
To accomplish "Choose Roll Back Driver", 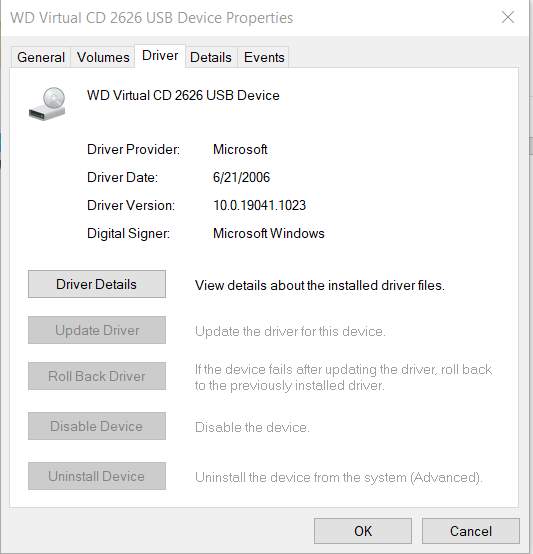I will tap(97, 376).
